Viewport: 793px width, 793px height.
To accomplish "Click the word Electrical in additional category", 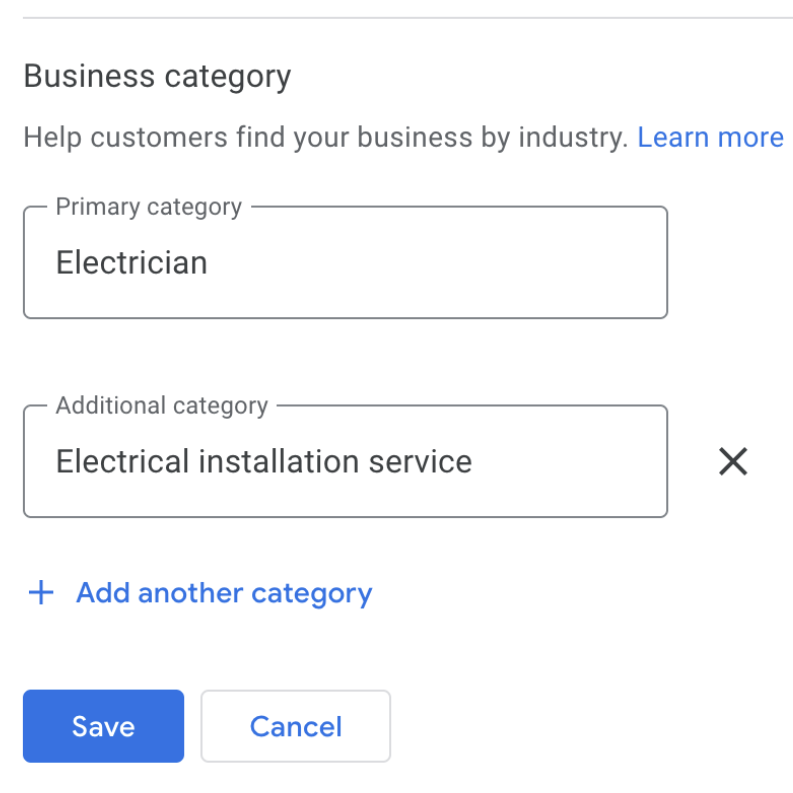I will click(x=122, y=461).
